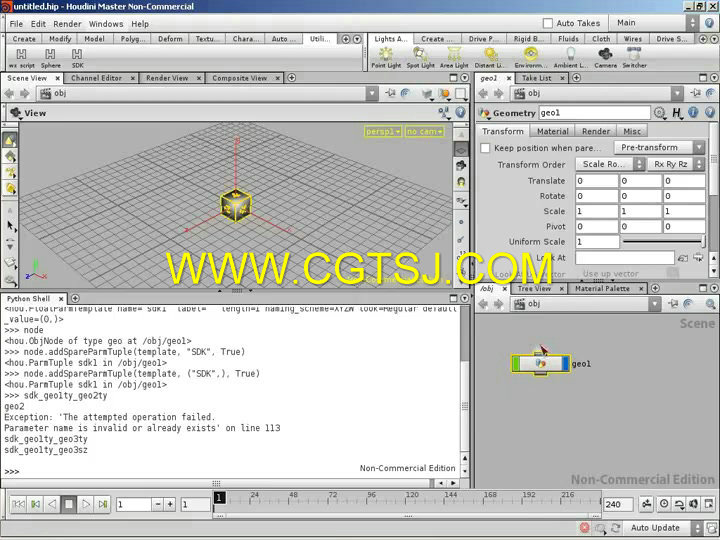Viewport: 720px width, 540px height.
Task: Click the forward arrow in the parameter pane
Action: click(499, 94)
